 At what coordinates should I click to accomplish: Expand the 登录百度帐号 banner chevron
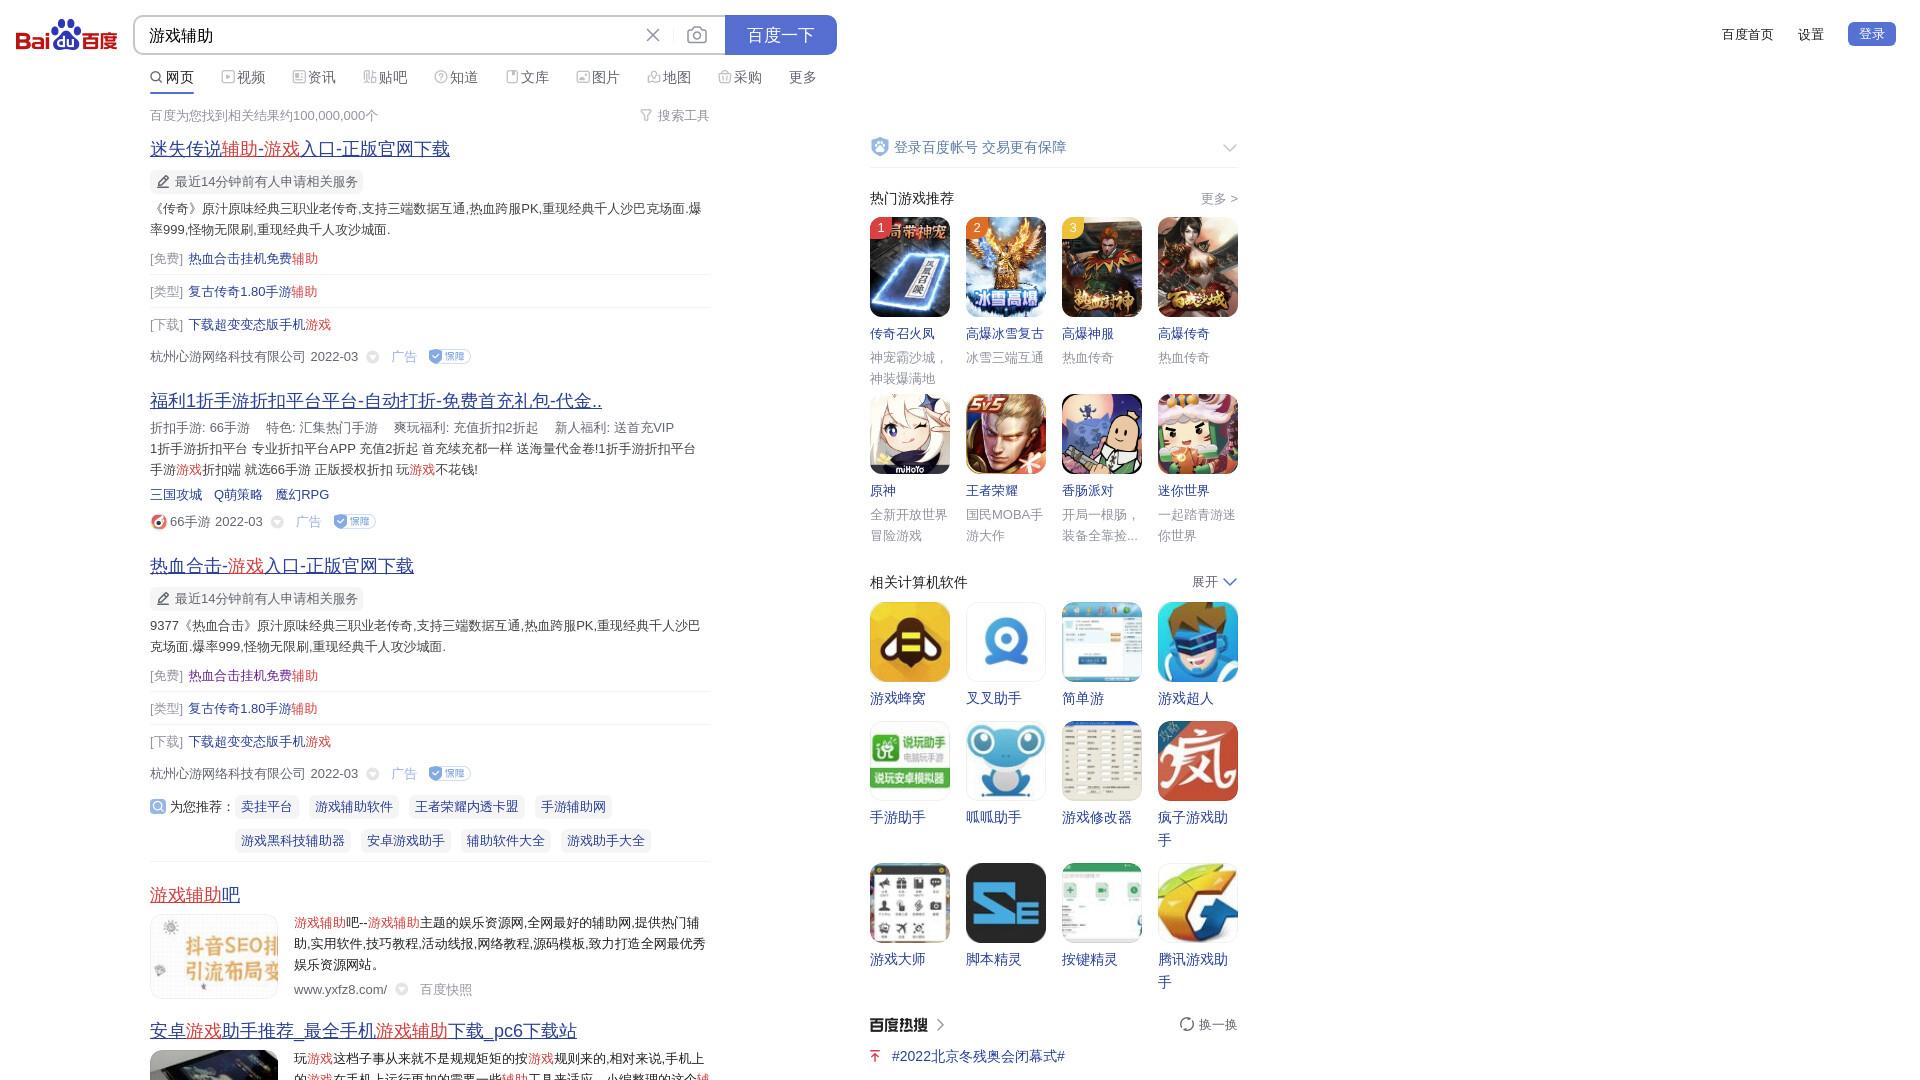coord(1229,148)
